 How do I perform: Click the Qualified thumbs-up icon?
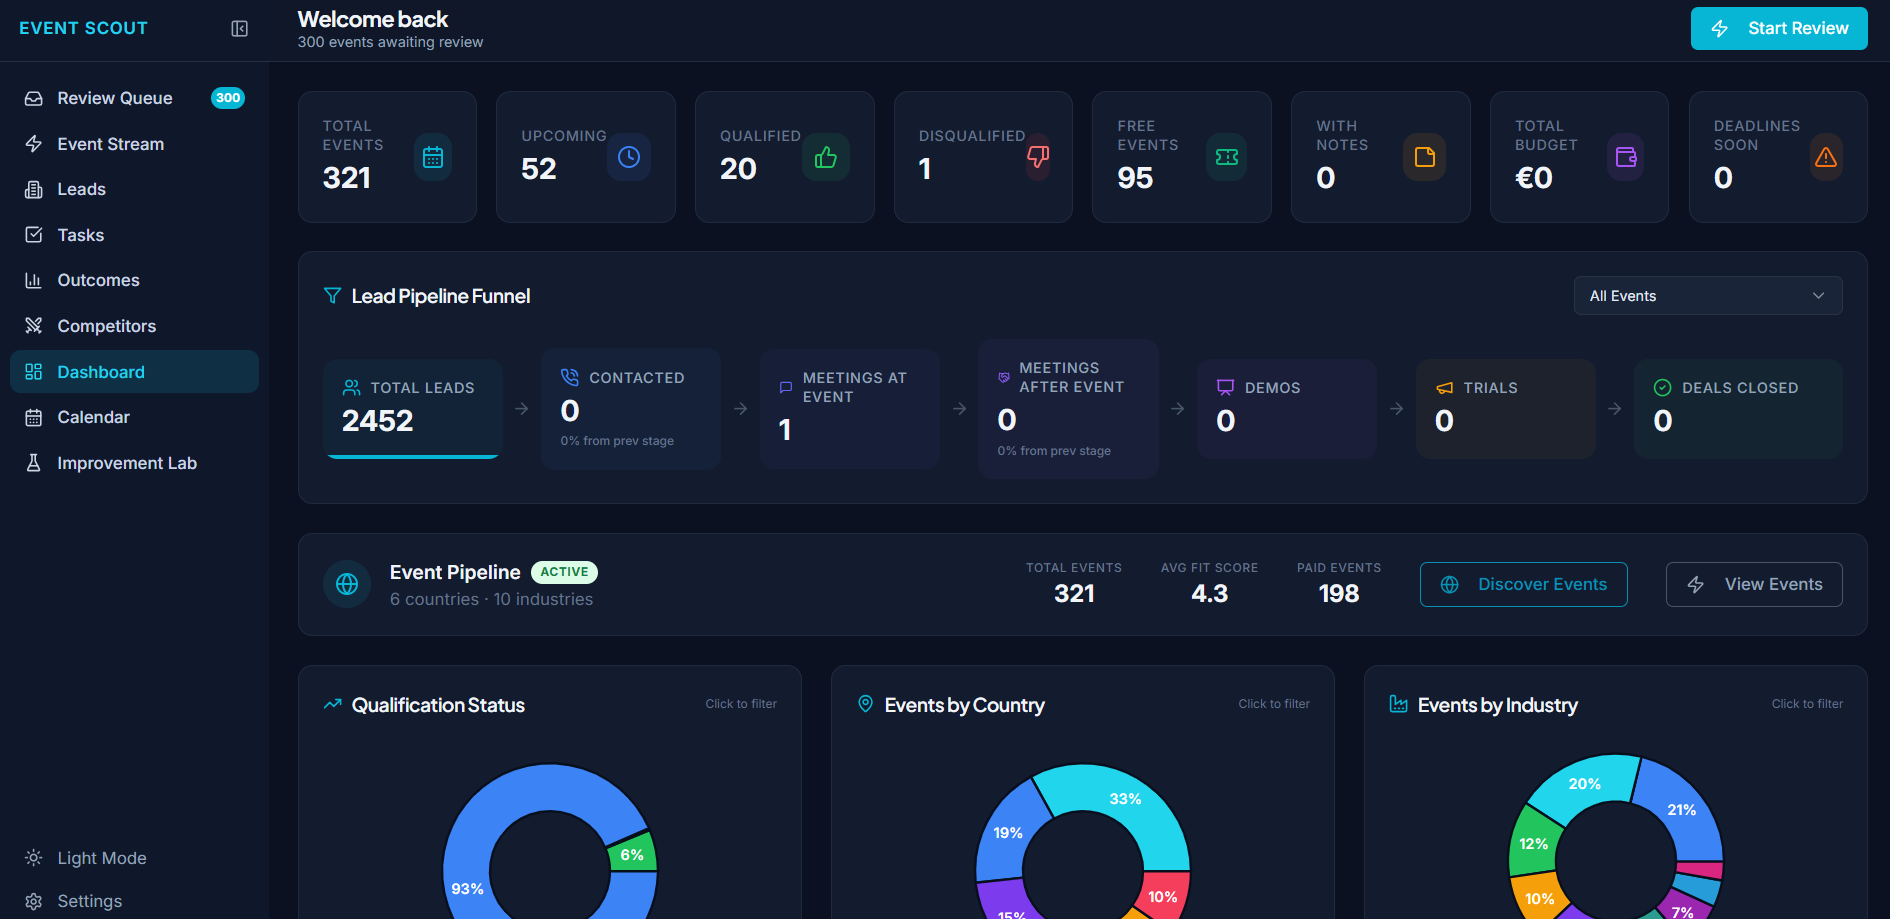(826, 157)
